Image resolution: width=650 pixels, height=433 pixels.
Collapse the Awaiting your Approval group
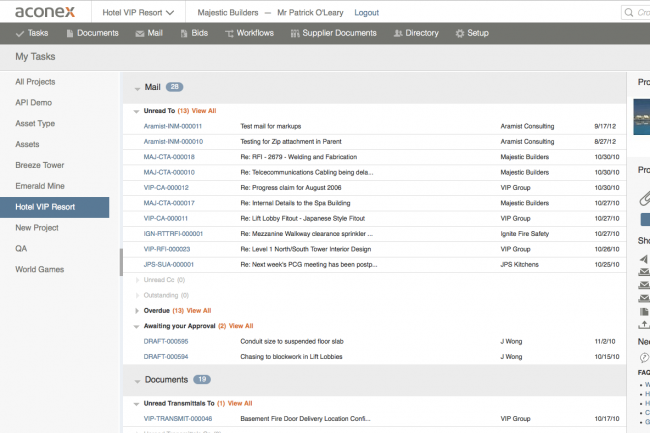coord(136,327)
